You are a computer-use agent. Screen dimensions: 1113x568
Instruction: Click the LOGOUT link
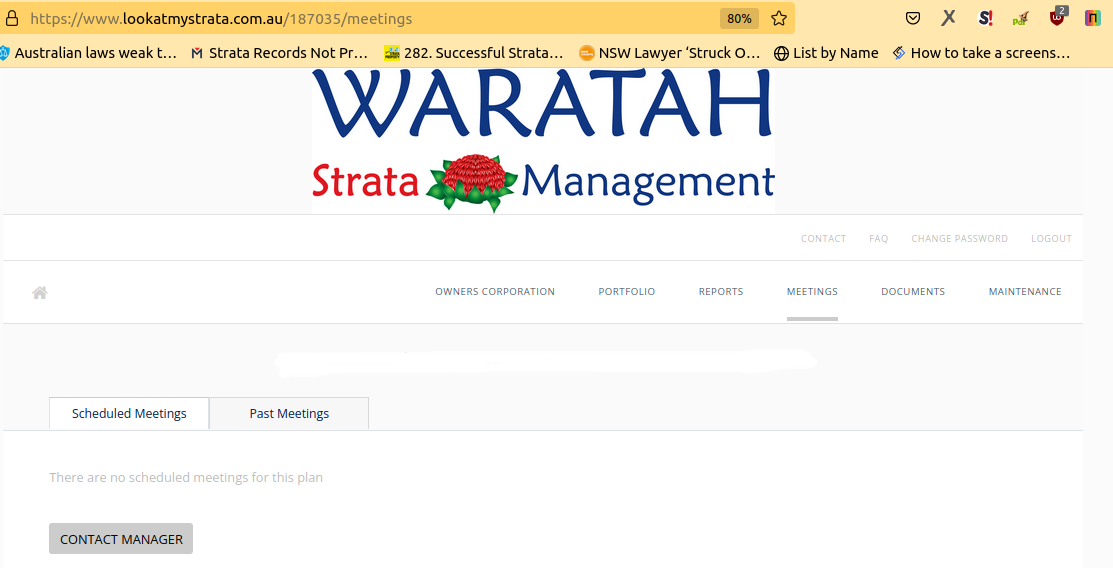click(x=1051, y=239)
